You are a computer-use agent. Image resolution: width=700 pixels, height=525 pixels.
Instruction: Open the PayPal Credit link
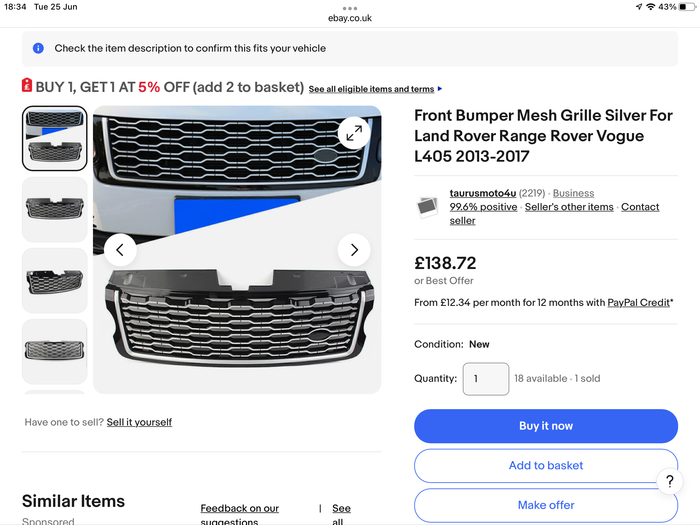(x=638, y=303)
